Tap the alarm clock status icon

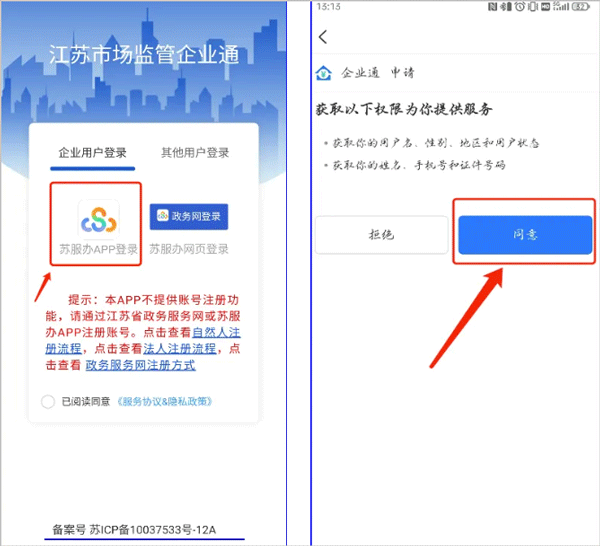click(x=520, y=7)
